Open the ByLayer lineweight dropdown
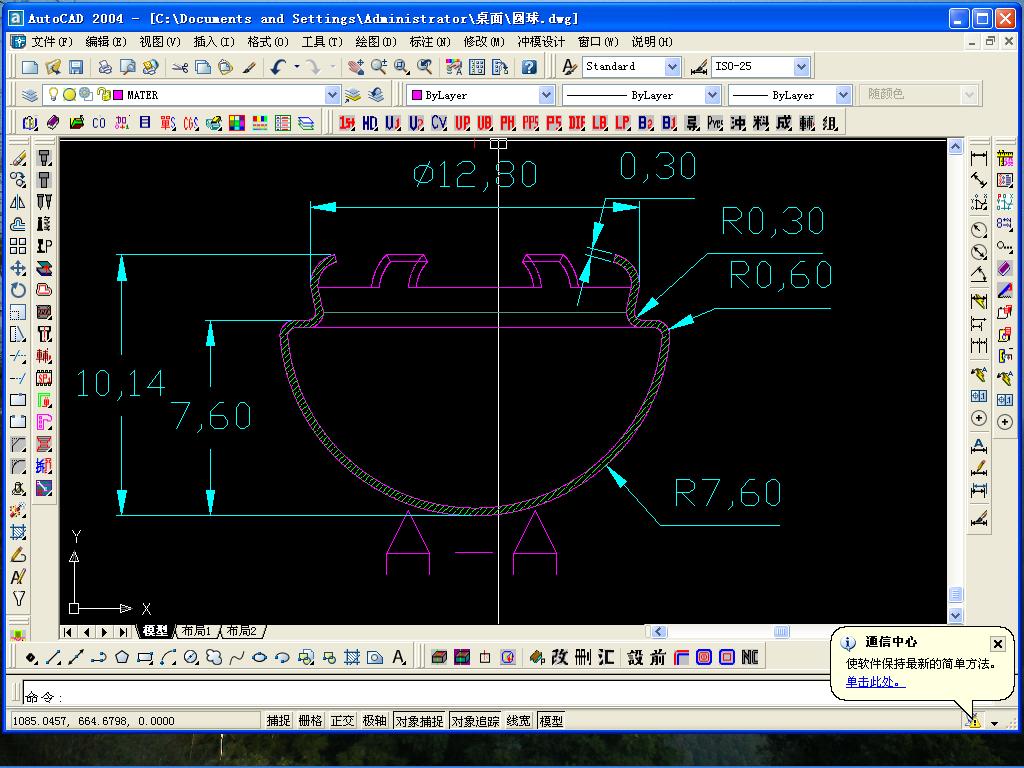 pos(843,95)
